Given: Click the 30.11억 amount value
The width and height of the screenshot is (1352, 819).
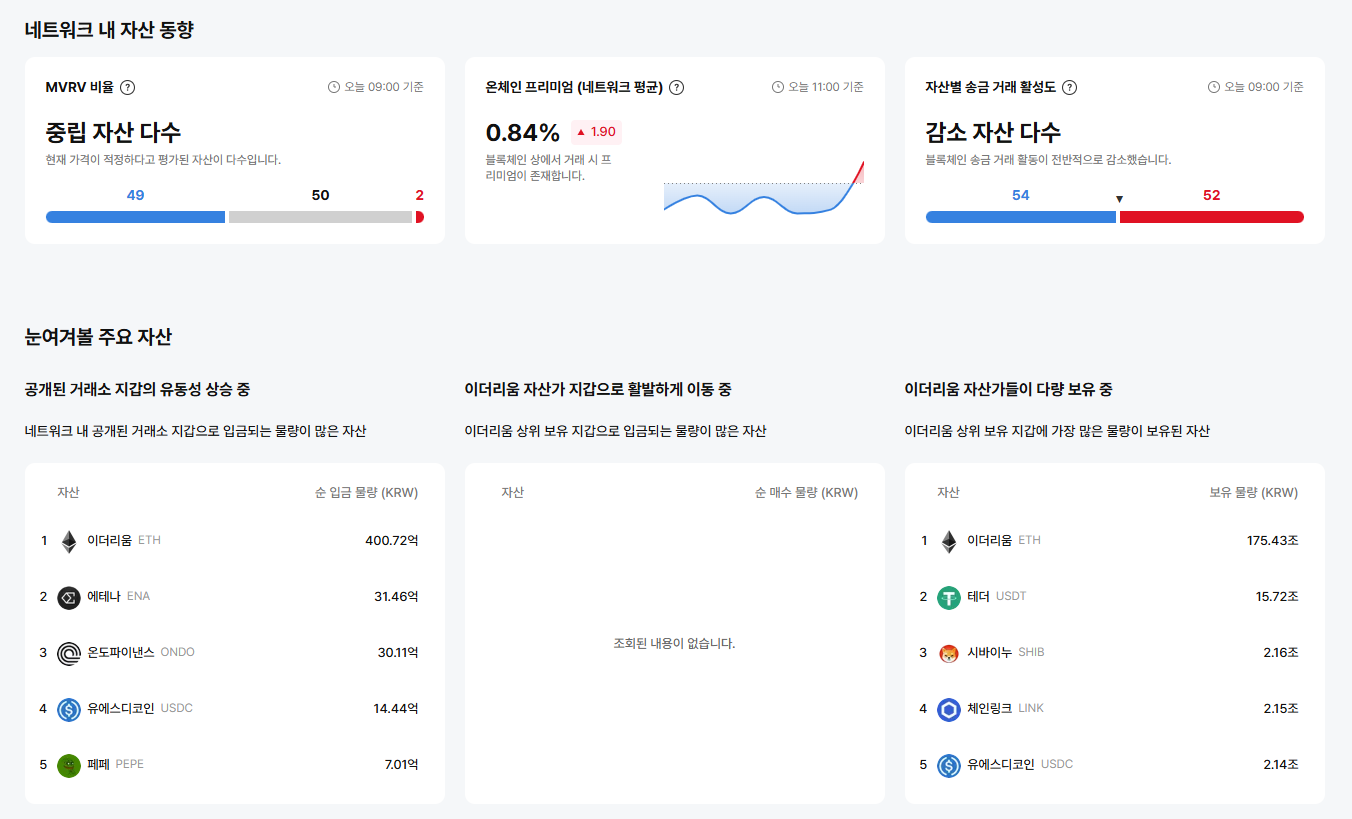Looking at the screenshot, I should tap(398, 653).
